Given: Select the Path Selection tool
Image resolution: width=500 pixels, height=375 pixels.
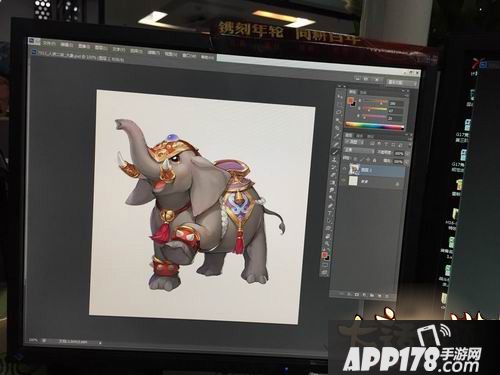Looking at the screenshot, I should [329, 220].
